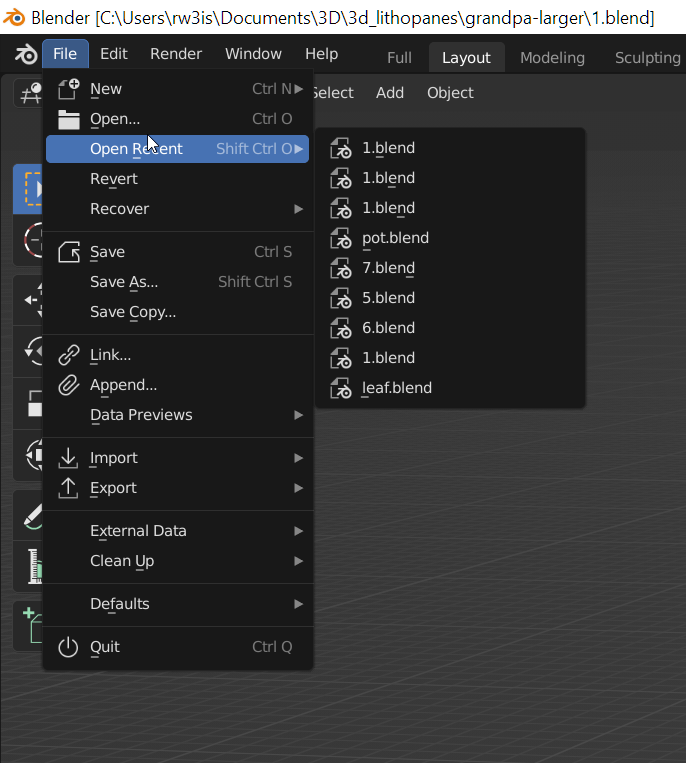Choose Save Copy... menu entry
This screenshot has width=686, height=763.
[178, 312]
